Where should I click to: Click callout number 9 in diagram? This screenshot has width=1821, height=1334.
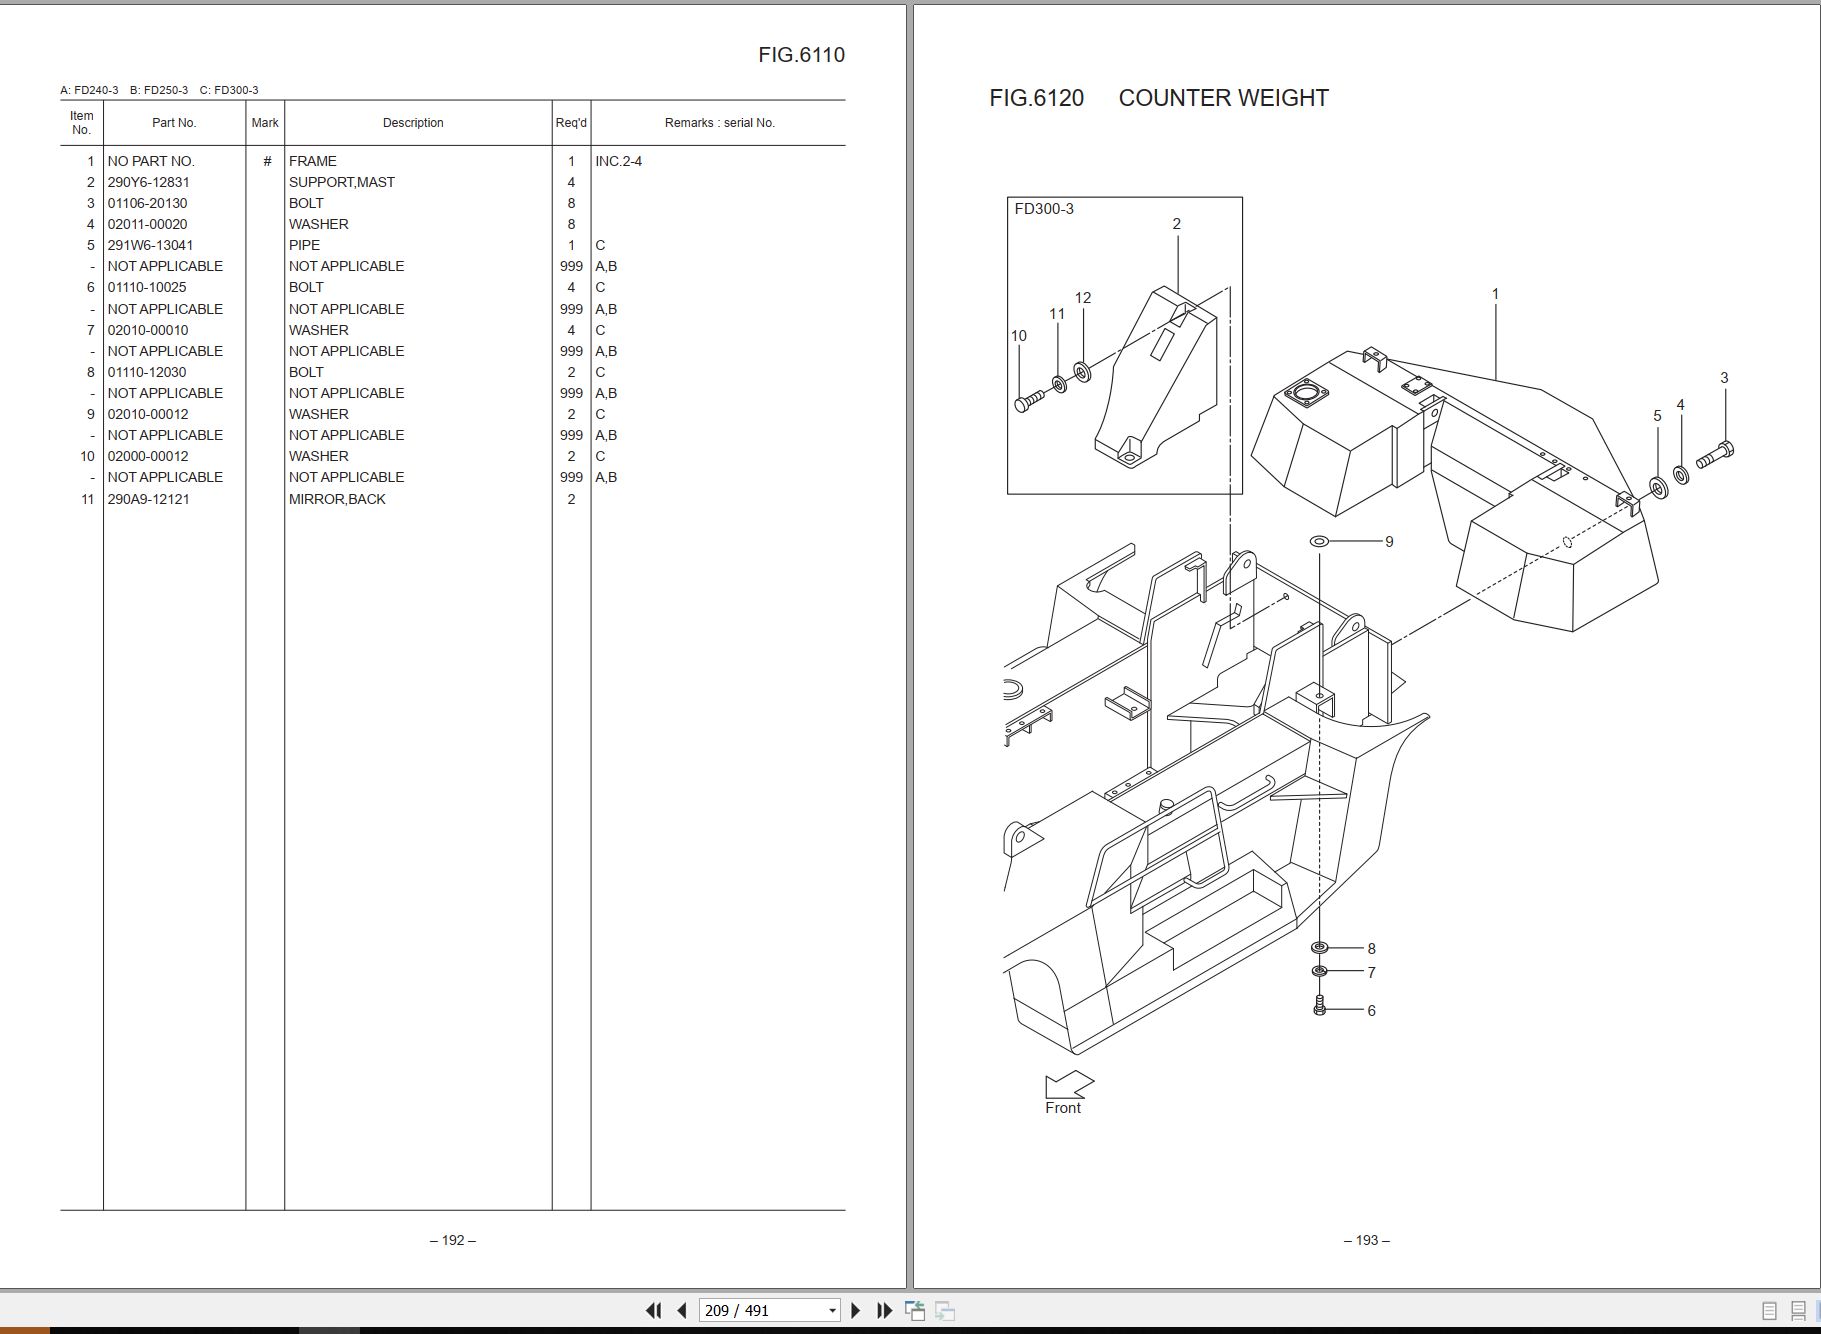1389,542
